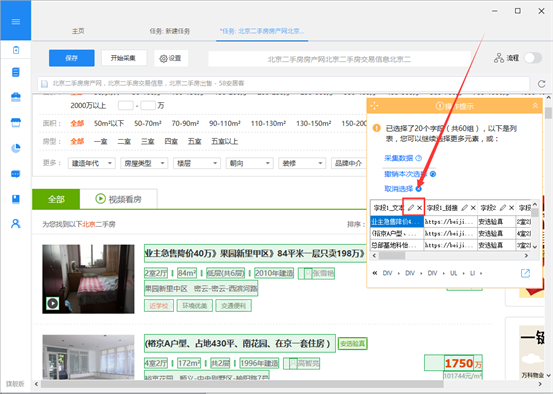Click the first listing bedroom photo
Image resolution: width=553 pixels, height=394 pixels.
88,279
